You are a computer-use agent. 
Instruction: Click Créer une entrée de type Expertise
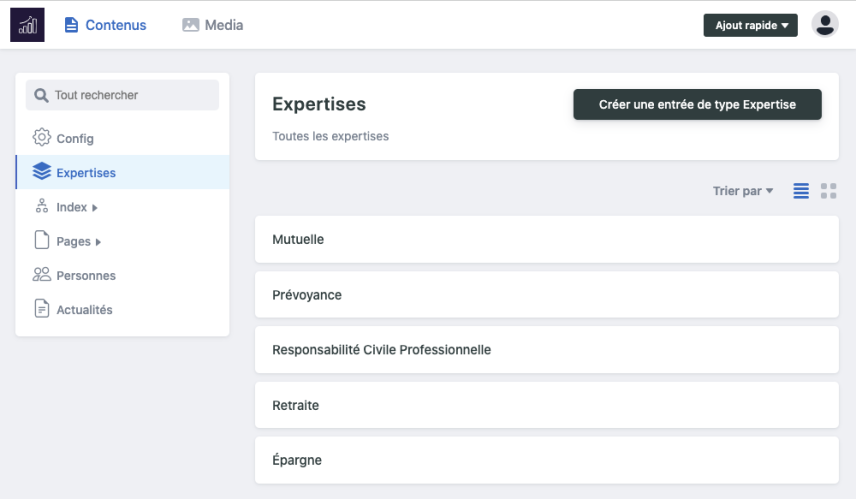click(x=697, y=104)
